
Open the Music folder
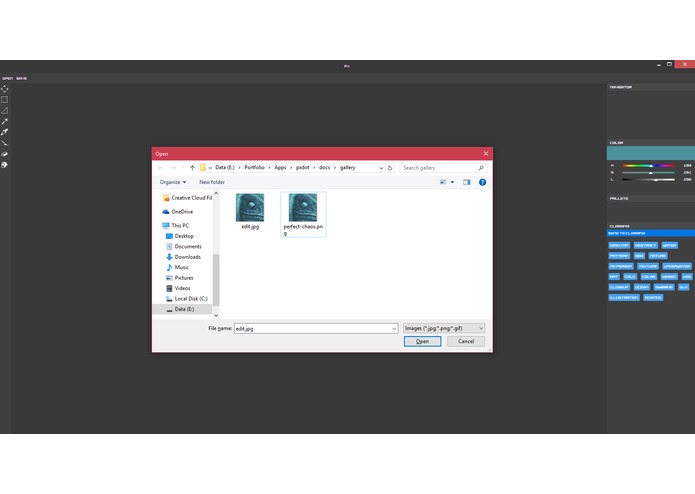(x=178, y=268)
